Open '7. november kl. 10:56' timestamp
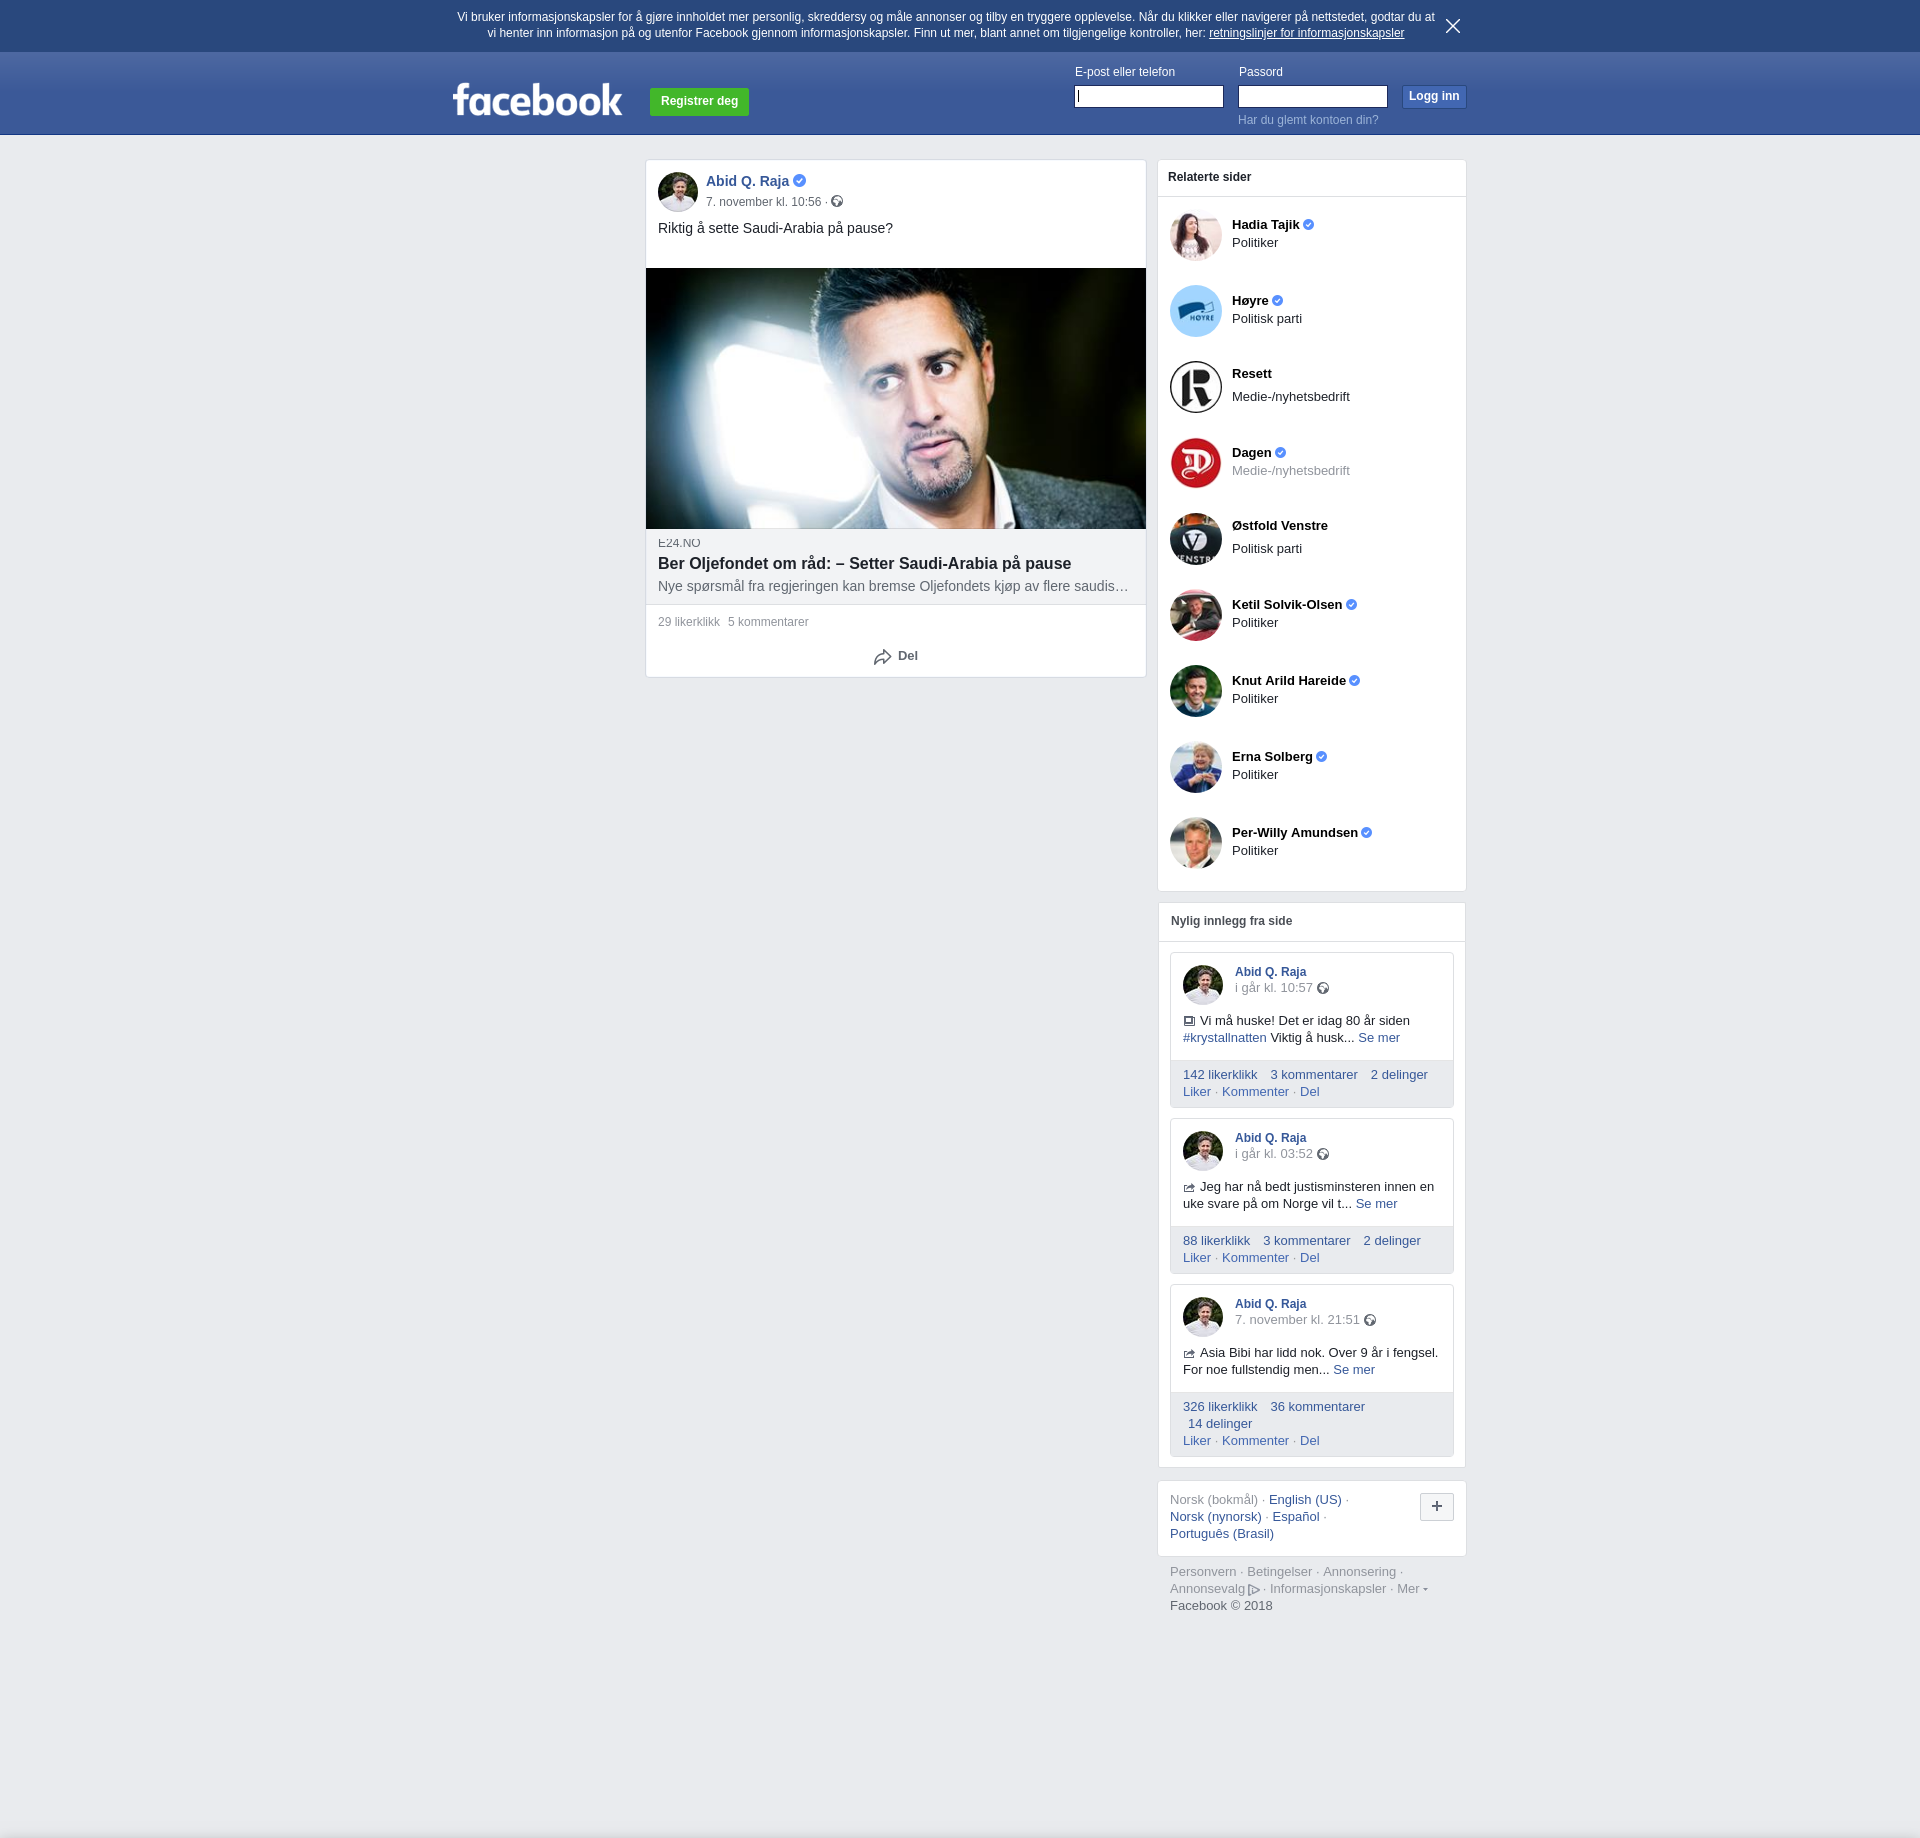The width and height of the screenshot is (1920, 1838). (764, 202)
